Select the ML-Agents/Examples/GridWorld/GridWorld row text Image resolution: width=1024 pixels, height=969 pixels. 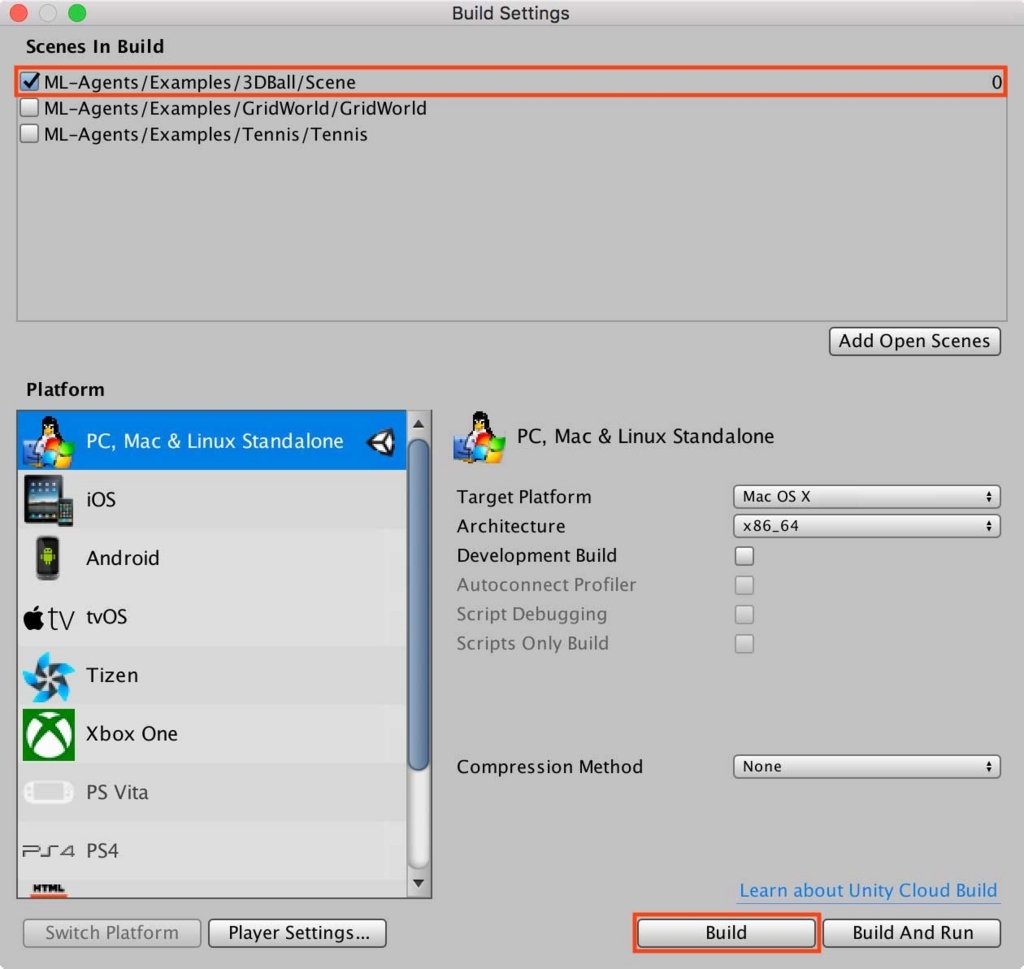point(235,108)
